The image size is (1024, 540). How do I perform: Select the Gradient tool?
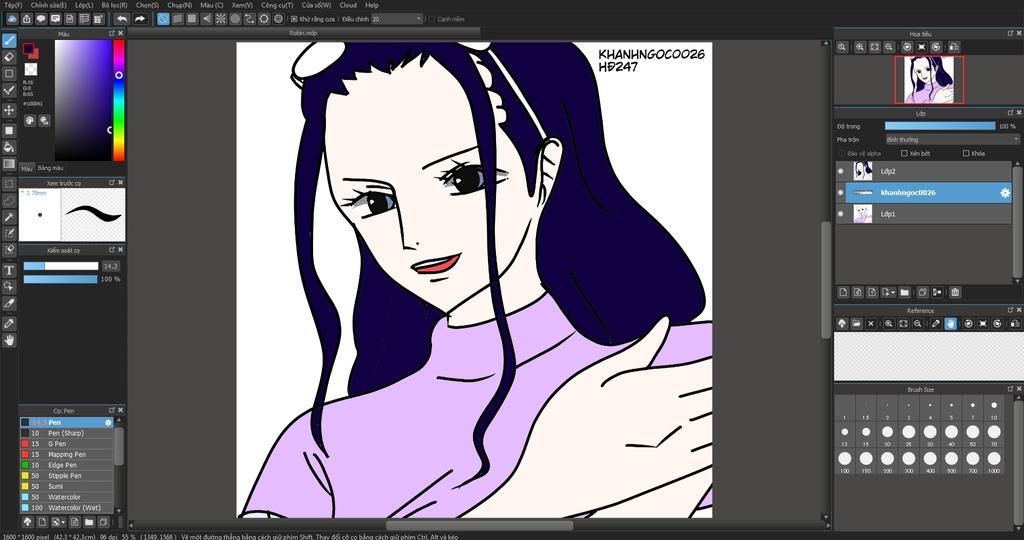tap(9, 163)
